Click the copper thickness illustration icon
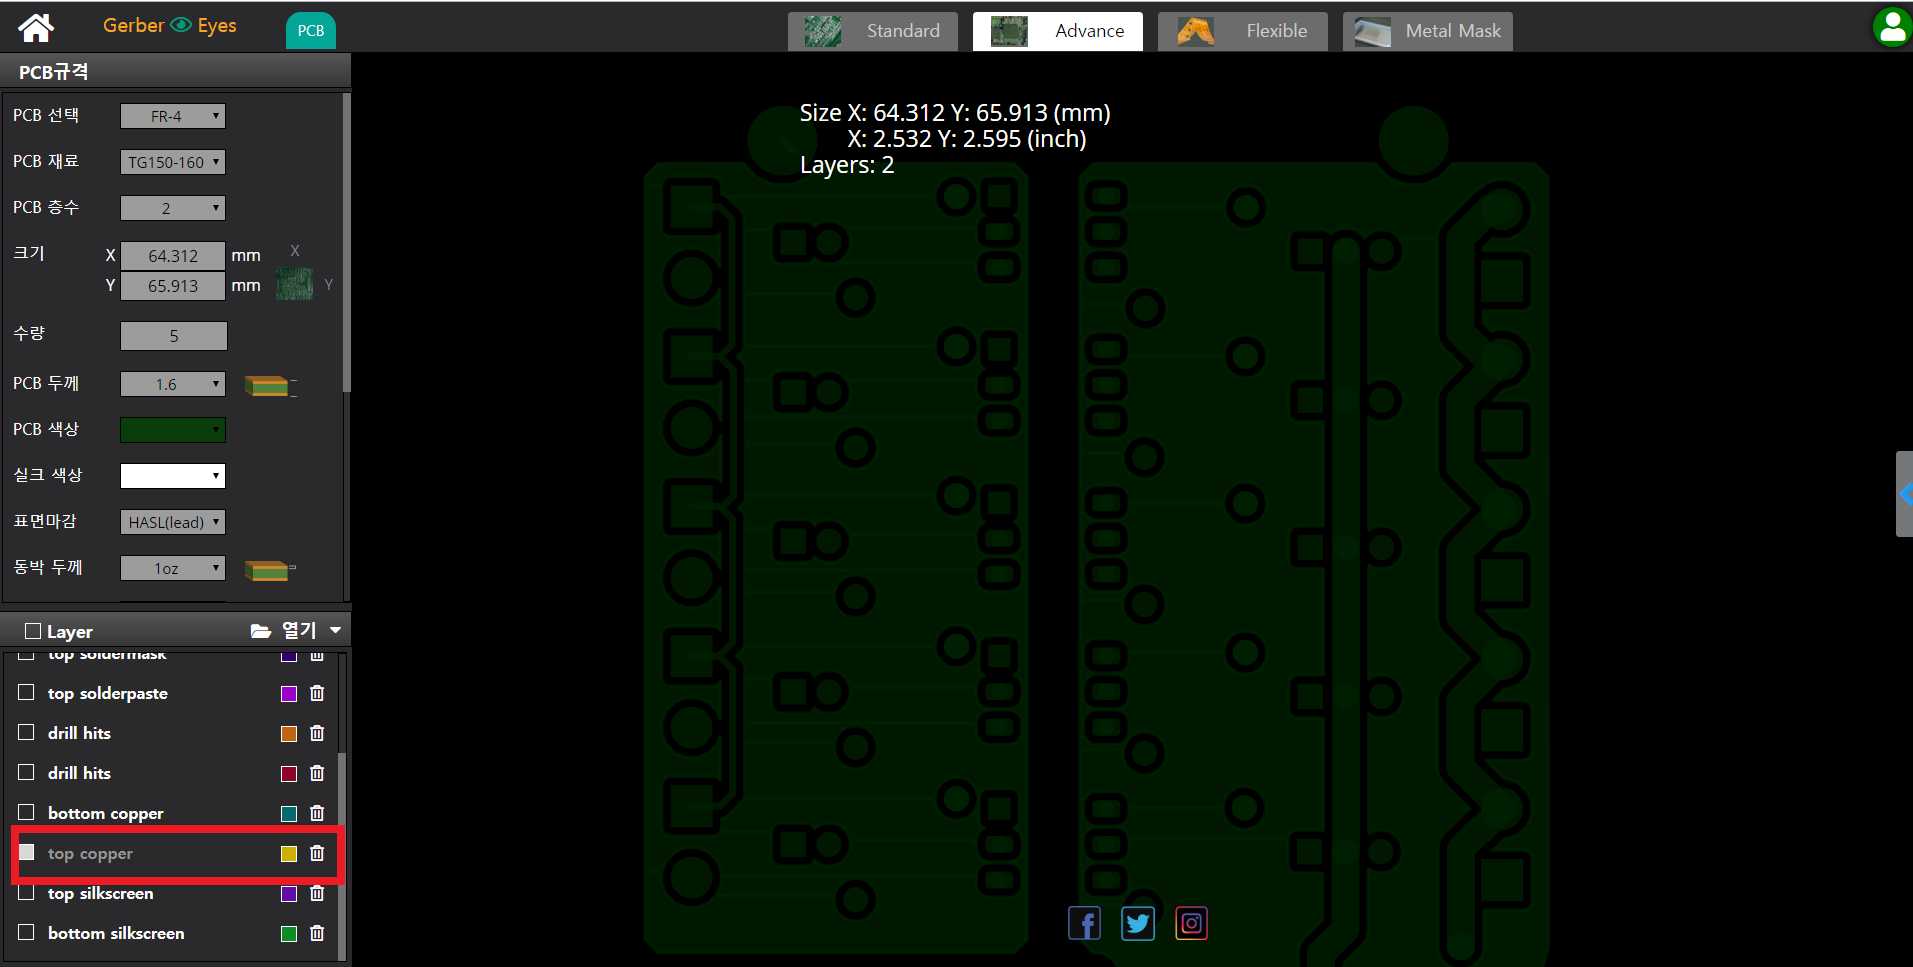The height and width of the screenshot is (967, 1913). [270, 570]
